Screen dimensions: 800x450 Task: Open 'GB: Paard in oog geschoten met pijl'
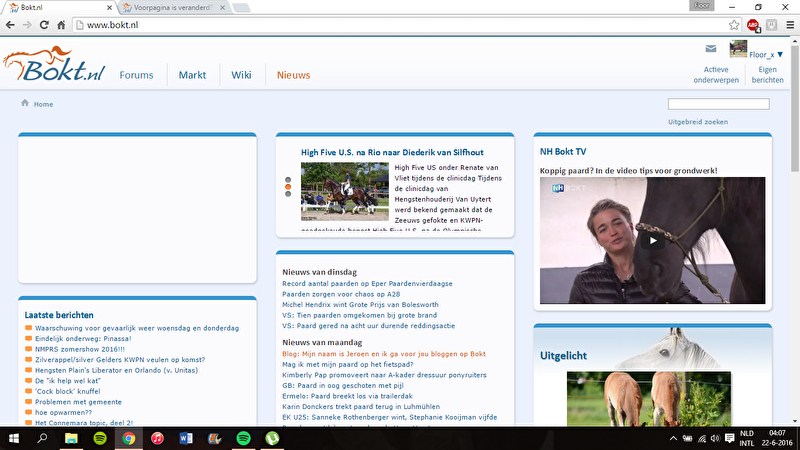342,386
